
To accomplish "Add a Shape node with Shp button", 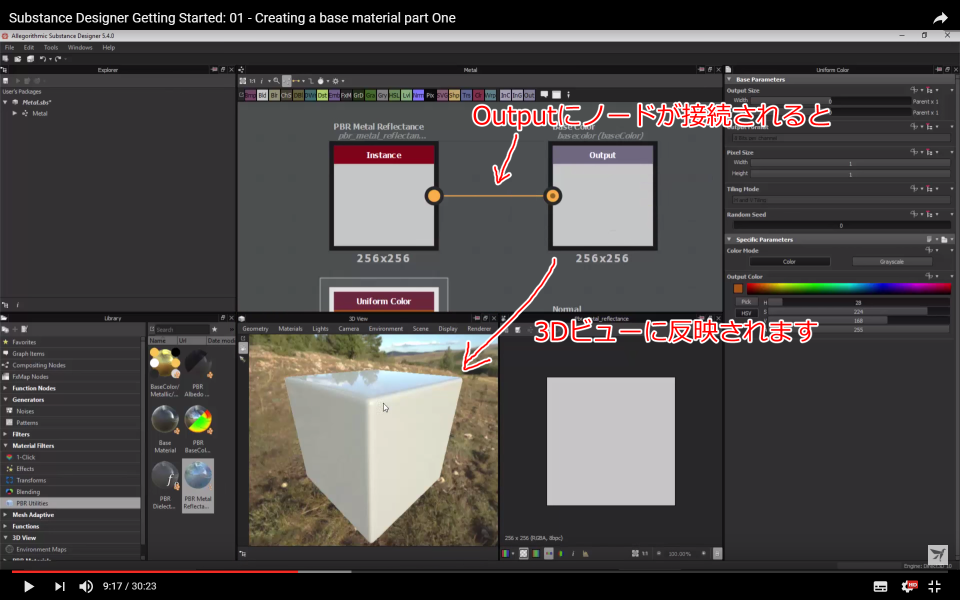I will 454,95.
